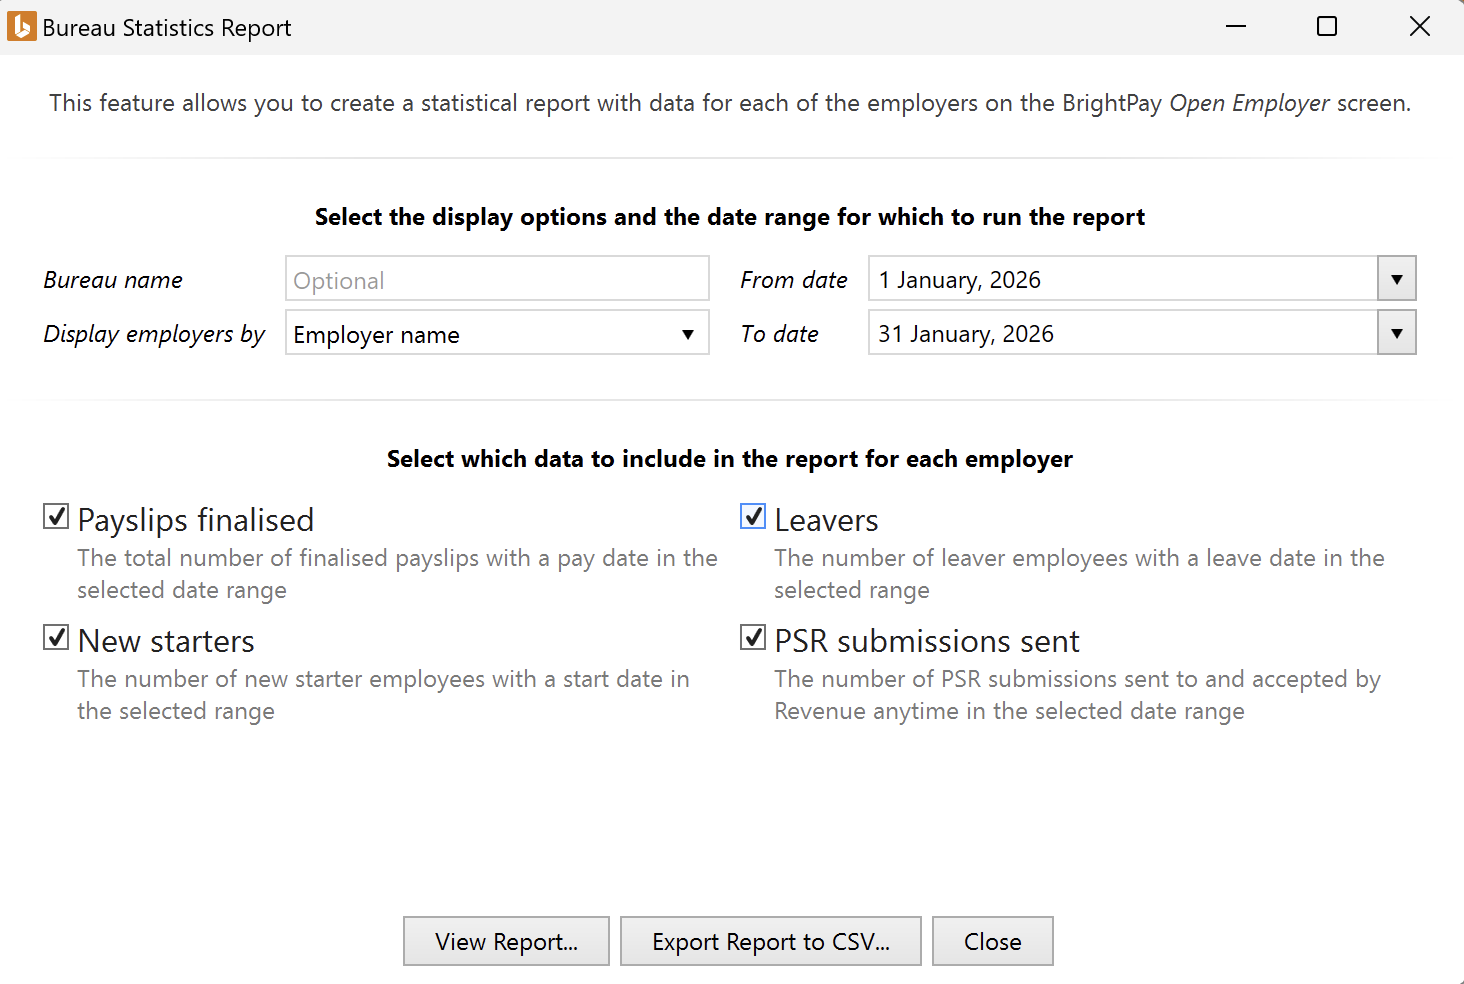This screenshot has height=984, width=1464.
Task: Close the window using the title bar X
Action: click(x=1419, y=27)
